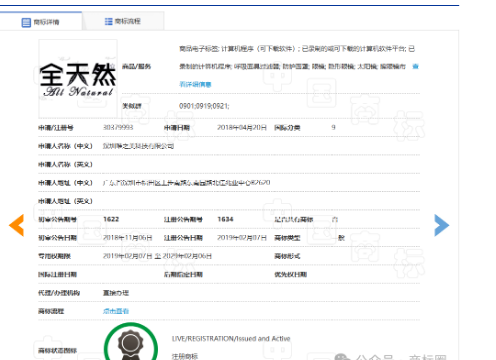Click the orange previous-record arrow
496x360 pixels.
(17, 225)
